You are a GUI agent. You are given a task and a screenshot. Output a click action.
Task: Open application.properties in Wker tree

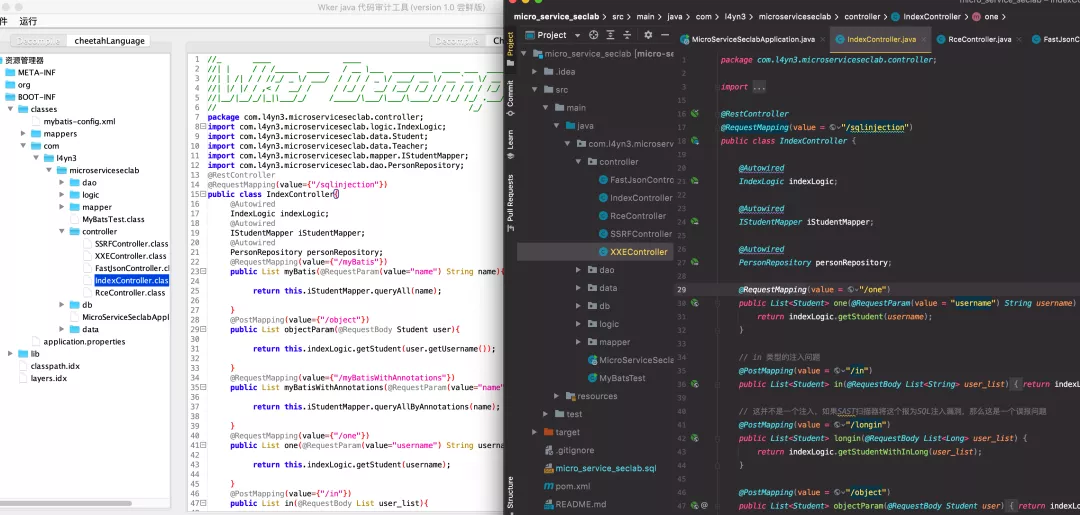(x=84, y=341)
